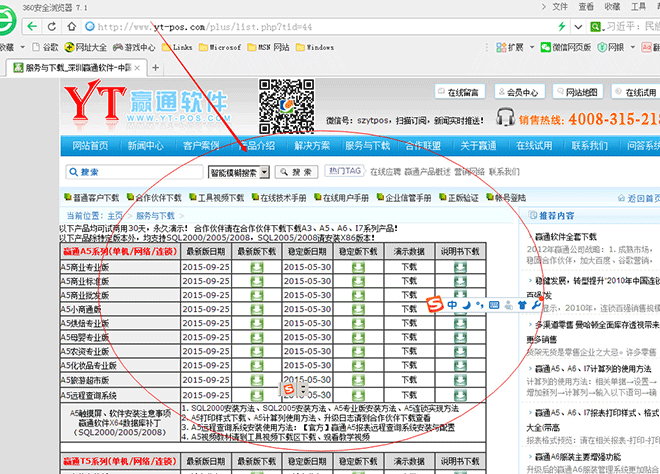Open the 扩展 extensions button
Image resolution: width=660 pixels, height=474 pixels.
pos(510,47)
